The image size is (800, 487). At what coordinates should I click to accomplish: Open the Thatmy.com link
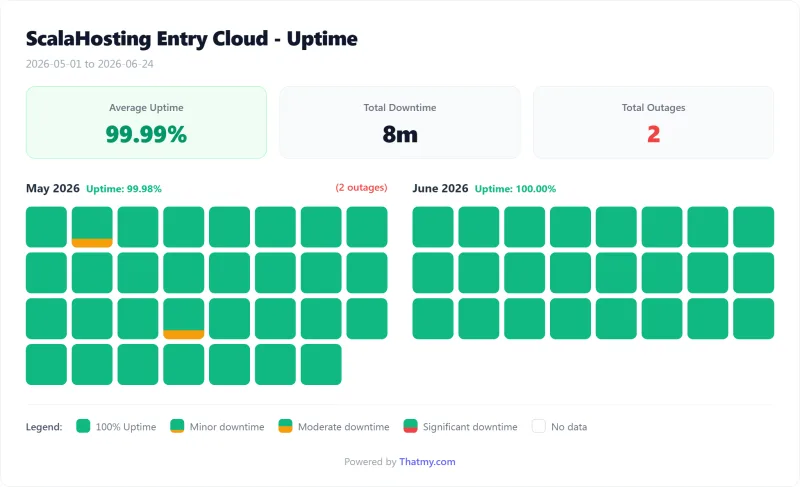tap(427, 462)
